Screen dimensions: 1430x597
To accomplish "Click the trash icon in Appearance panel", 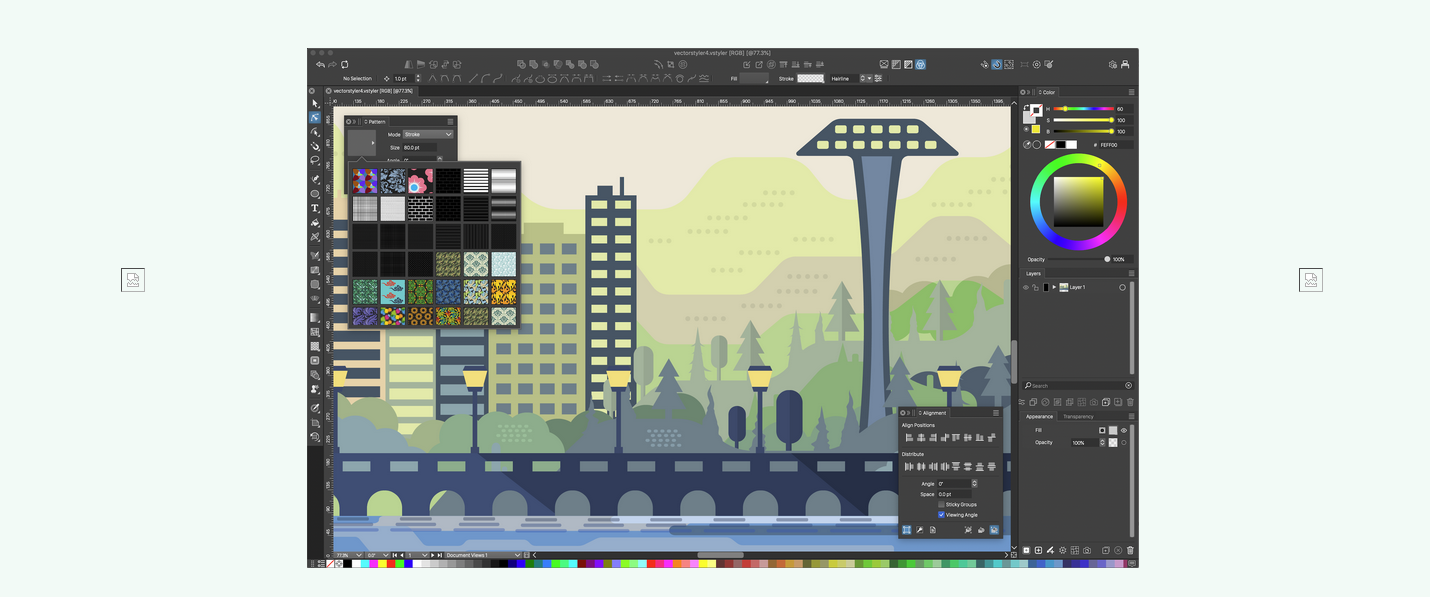I will 1130,550.
